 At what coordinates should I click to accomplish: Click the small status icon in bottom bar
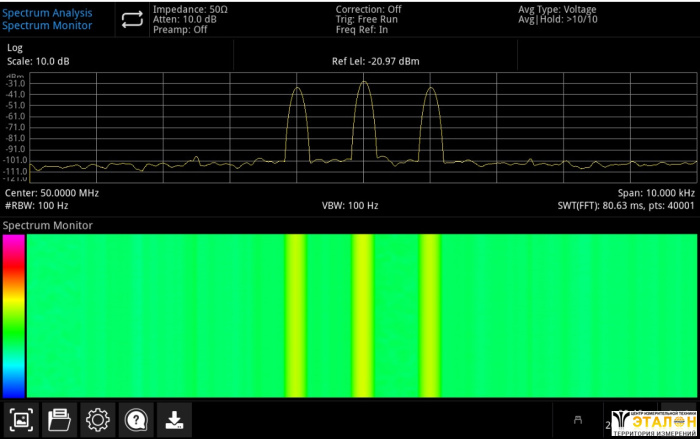tap(577, 421)
